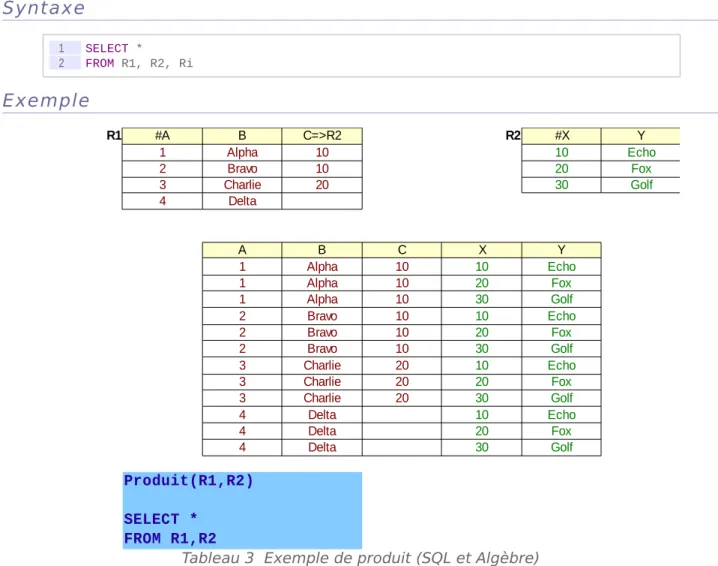Click Echo in the Delta product row
Image resolution: width=718 pixels, height=566 pixels.
click(x=561, y=414)
